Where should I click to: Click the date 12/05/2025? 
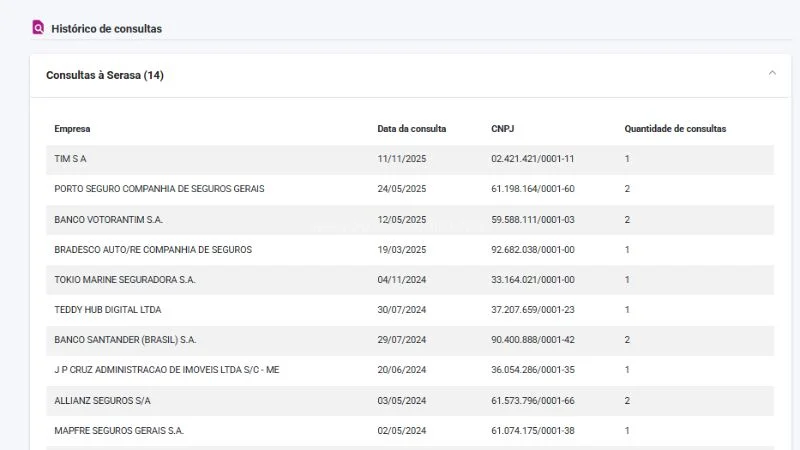[402, 219]
